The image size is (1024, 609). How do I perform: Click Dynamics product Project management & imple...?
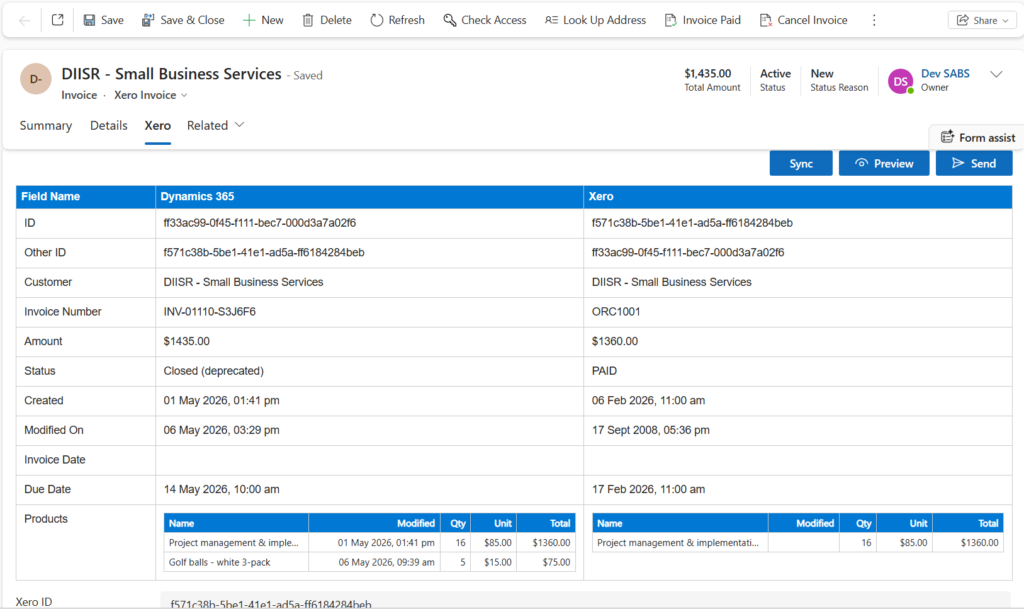point(234,542)
